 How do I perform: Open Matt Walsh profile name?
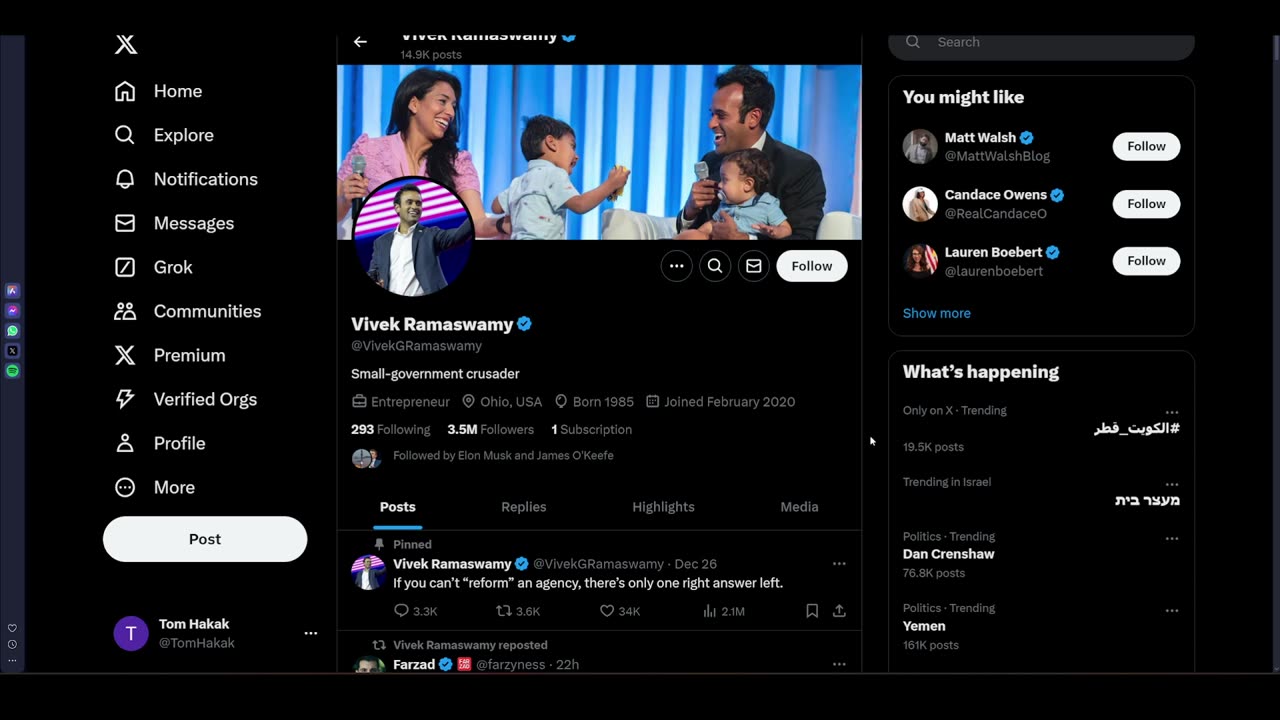[980, 138]
